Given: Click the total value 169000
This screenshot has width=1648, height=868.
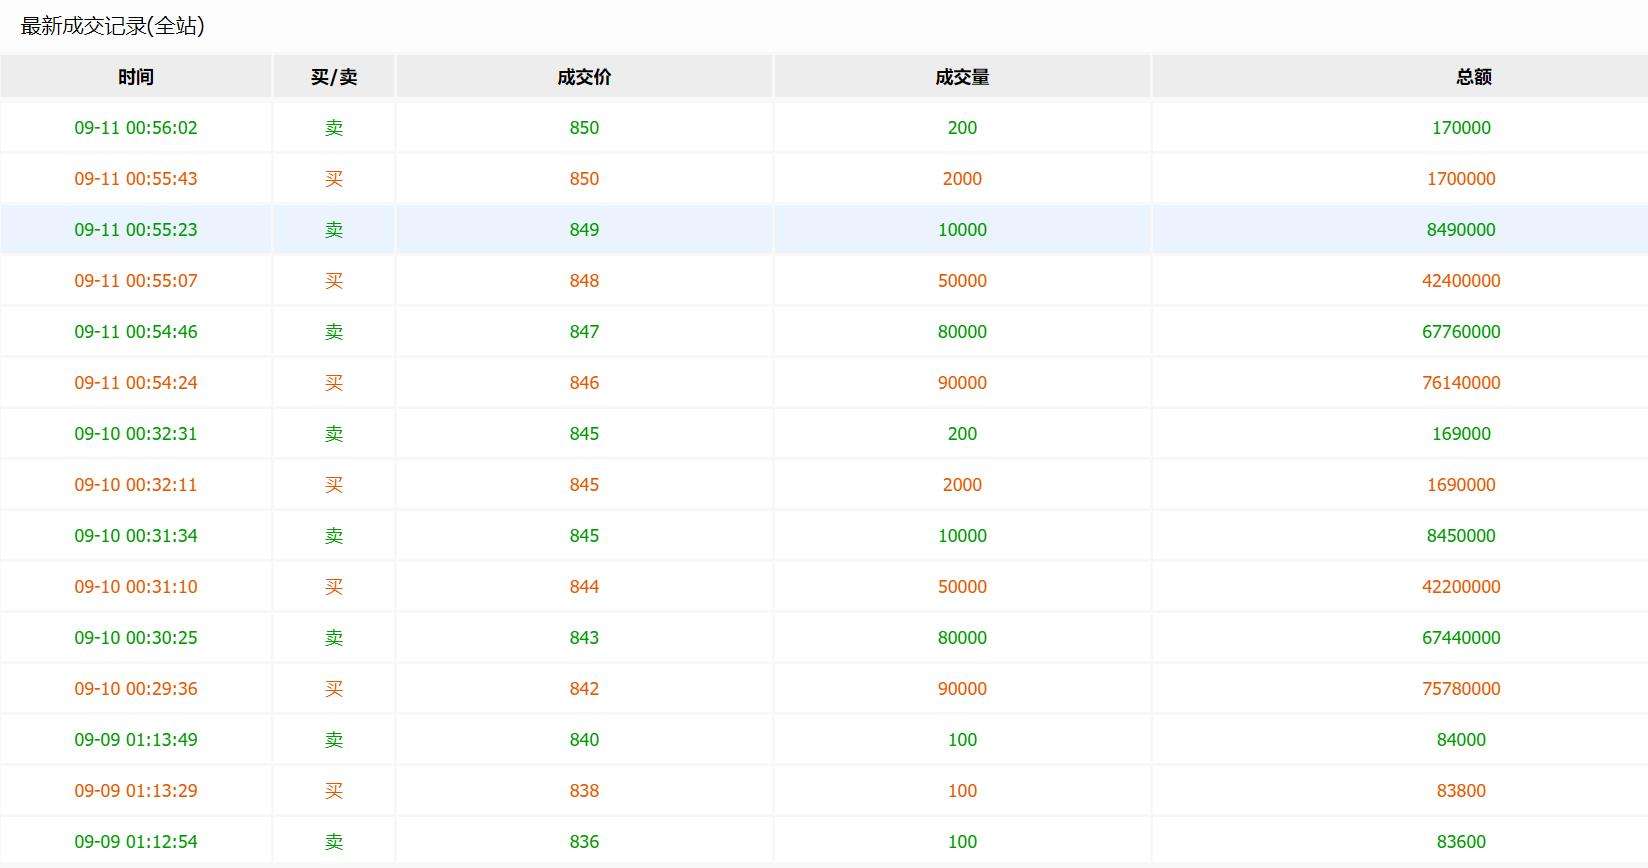Looking at the screenshot, I should (x=1461, y=434).
